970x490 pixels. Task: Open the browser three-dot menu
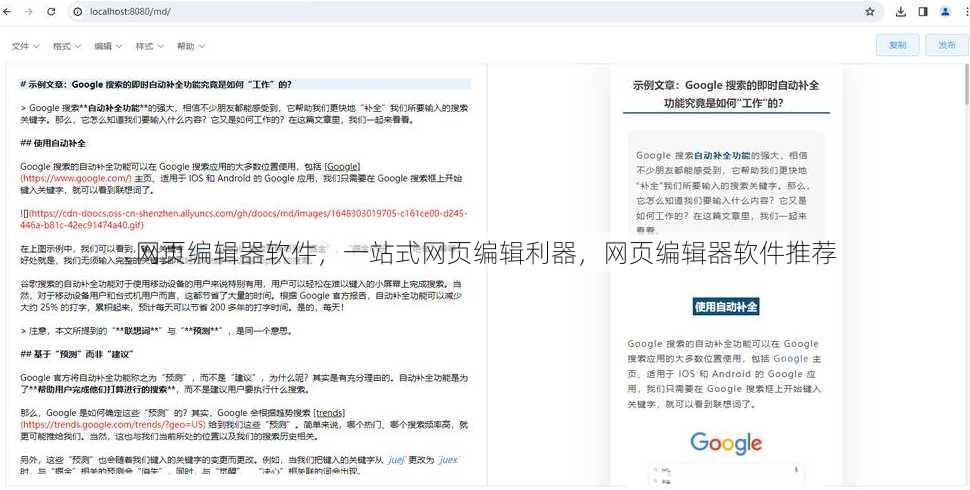tap(966, 12)
